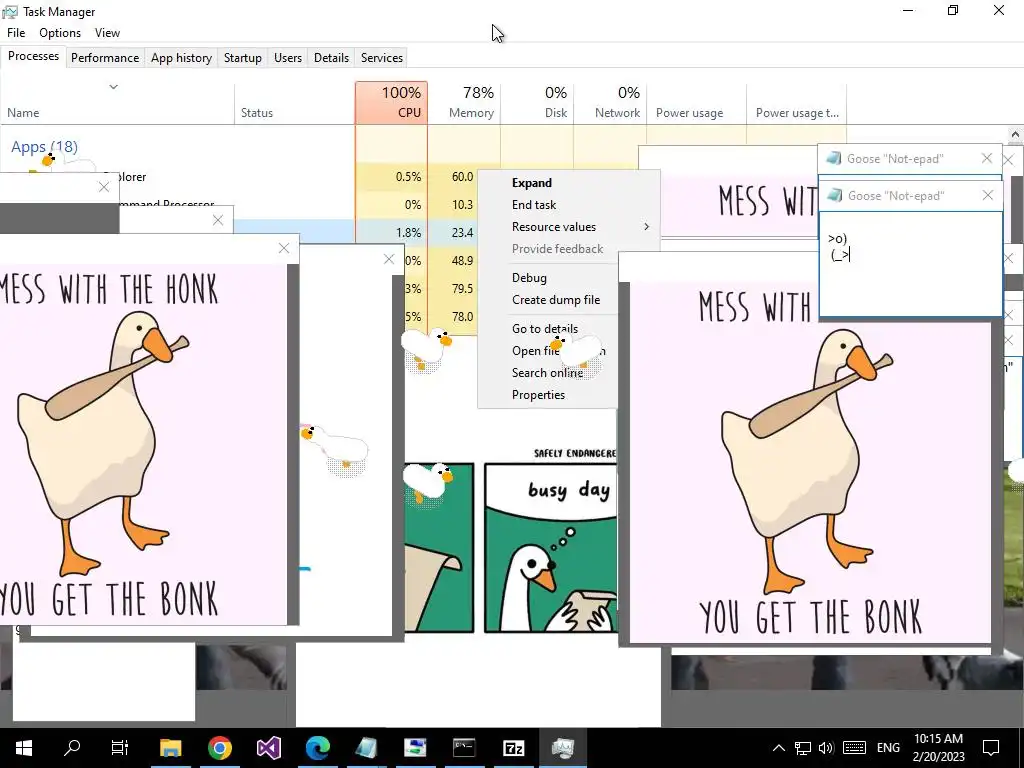Switch ENG input language indicator
The width and height of the screenshot is (1024, 768).
pyautogui.click(x=888, y=748)
